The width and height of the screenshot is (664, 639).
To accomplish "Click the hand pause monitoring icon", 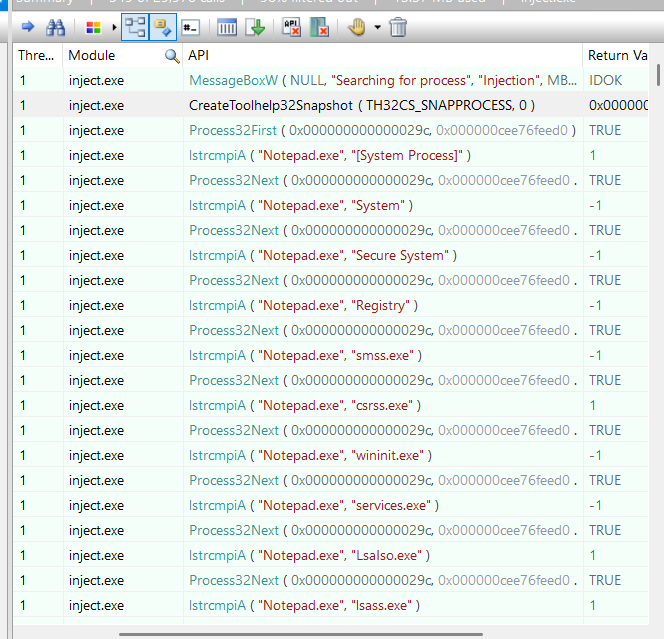I will (x=357, y=27).
